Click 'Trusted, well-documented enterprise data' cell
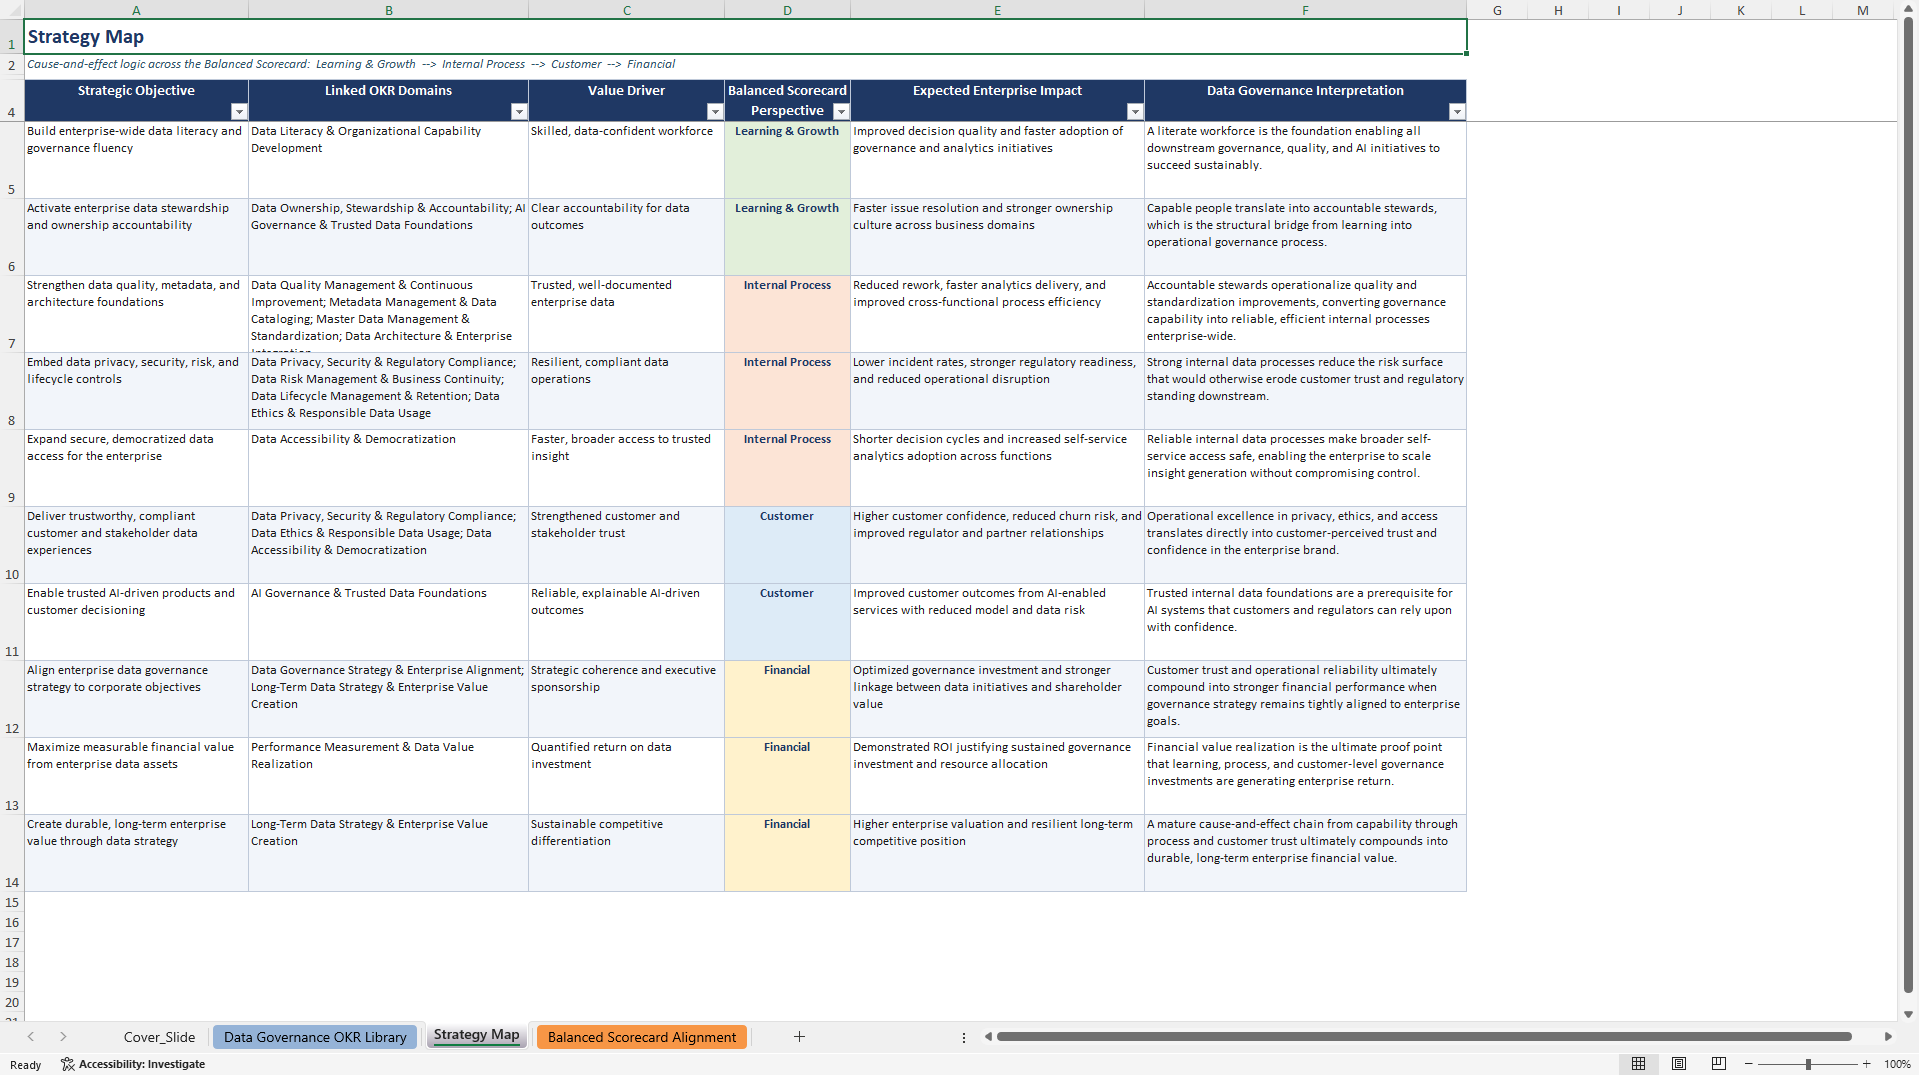Viewport: 1919px width, 1075px height. tap(626, 314)
